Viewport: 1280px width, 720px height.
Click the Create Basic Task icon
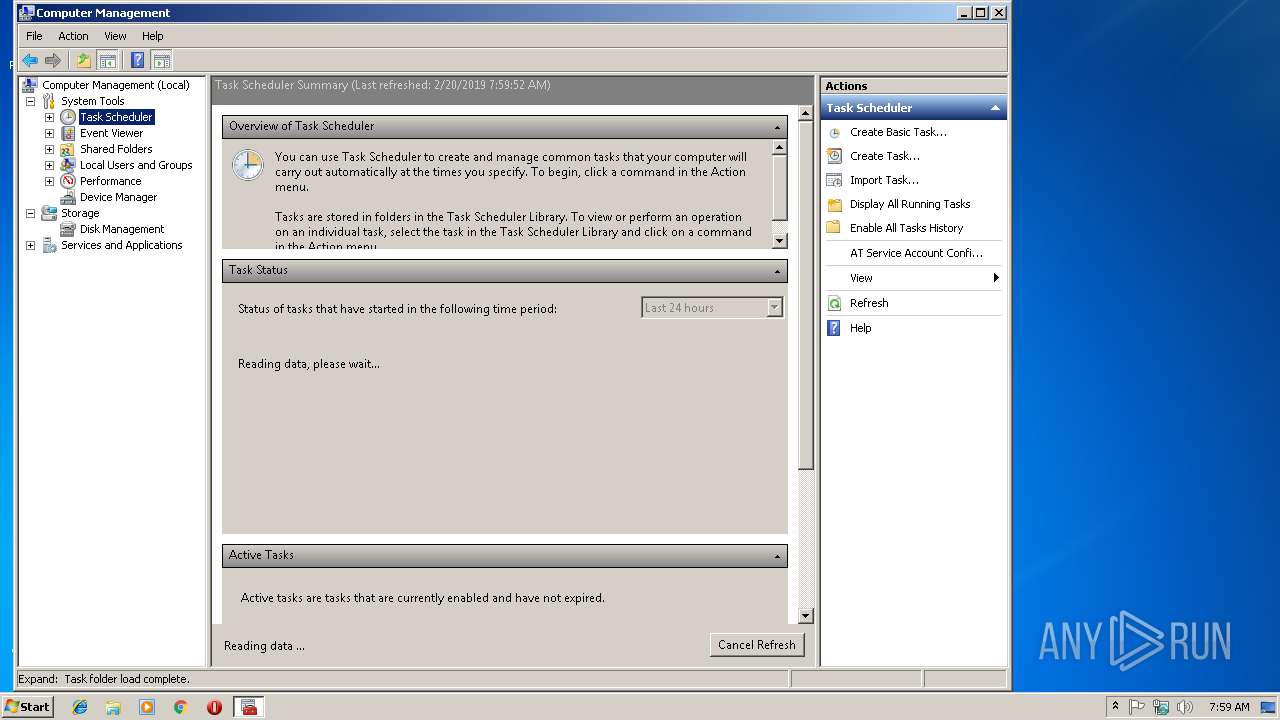834,132
